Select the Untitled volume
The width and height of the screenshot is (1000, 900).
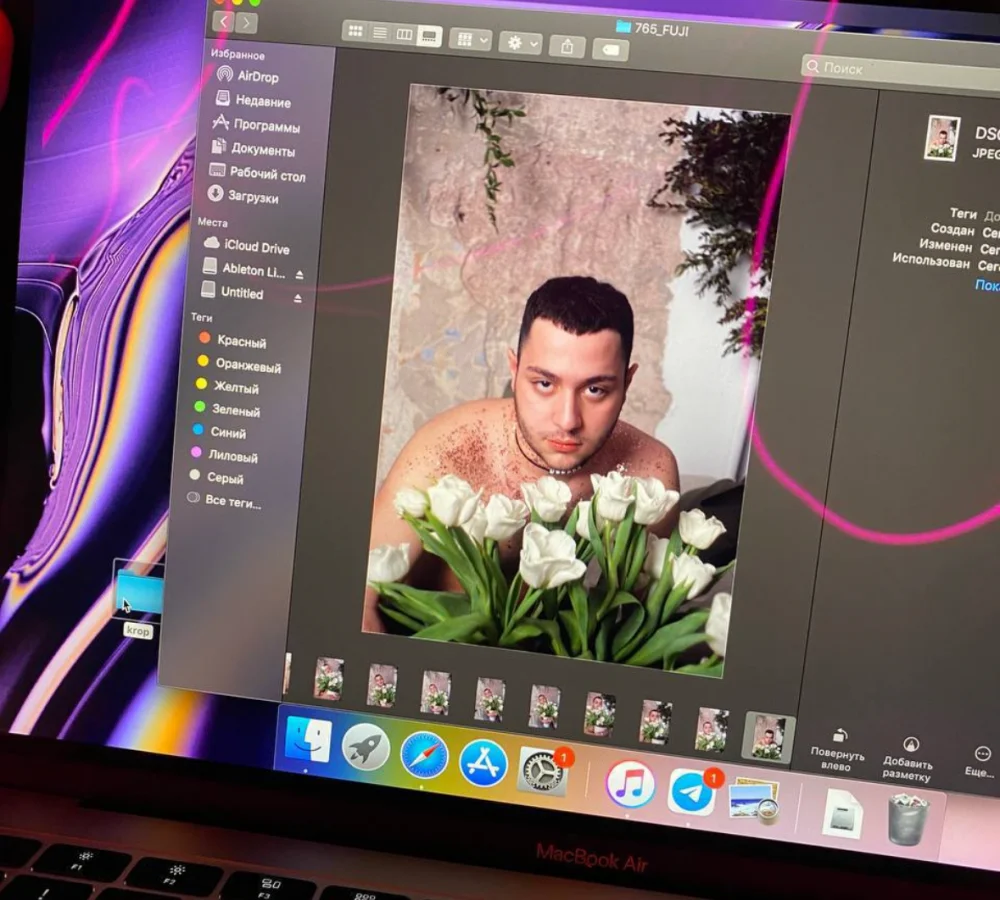pos(232,292)
